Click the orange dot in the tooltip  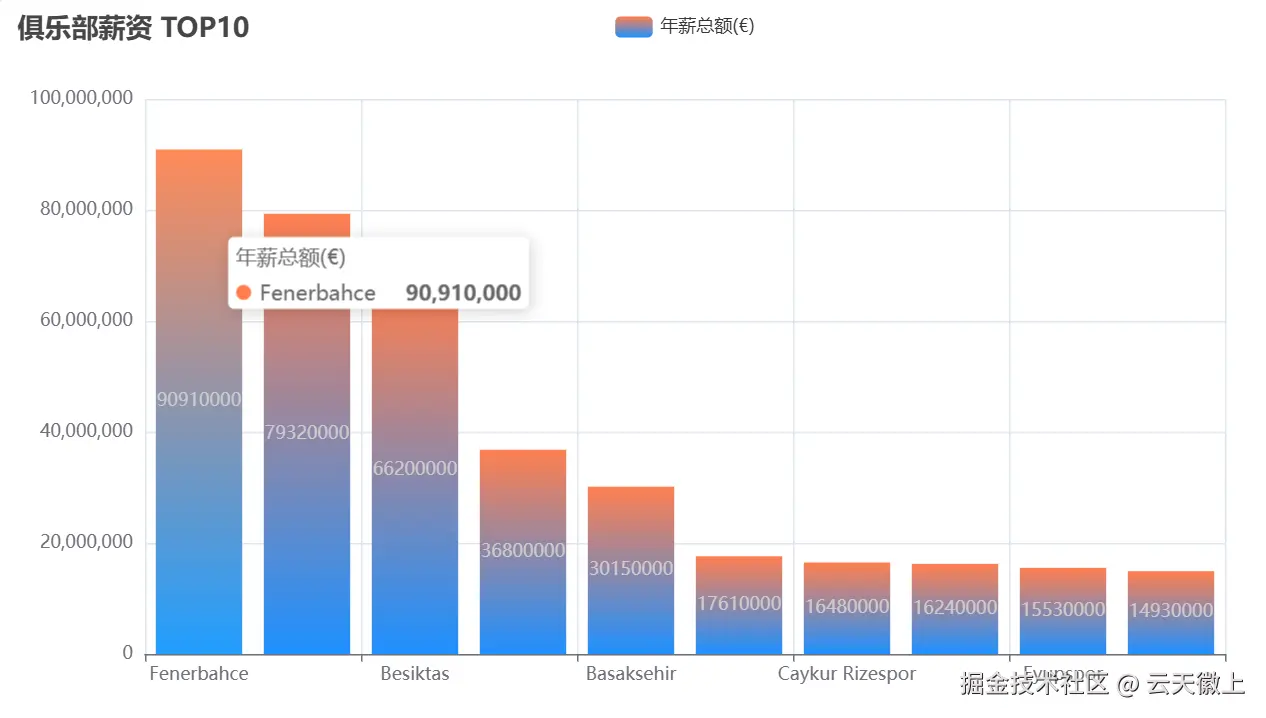[243, 293]
